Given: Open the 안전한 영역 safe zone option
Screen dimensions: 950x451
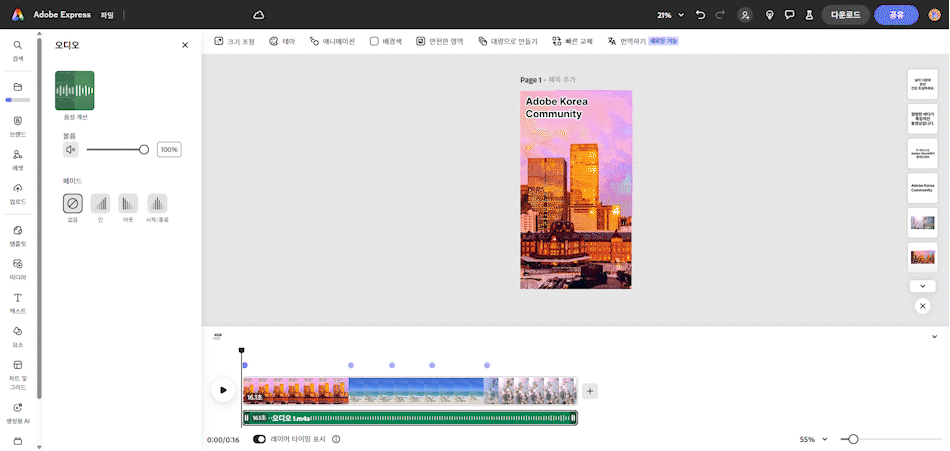Looking at the screenshot, I should click(x=440, y=41).
